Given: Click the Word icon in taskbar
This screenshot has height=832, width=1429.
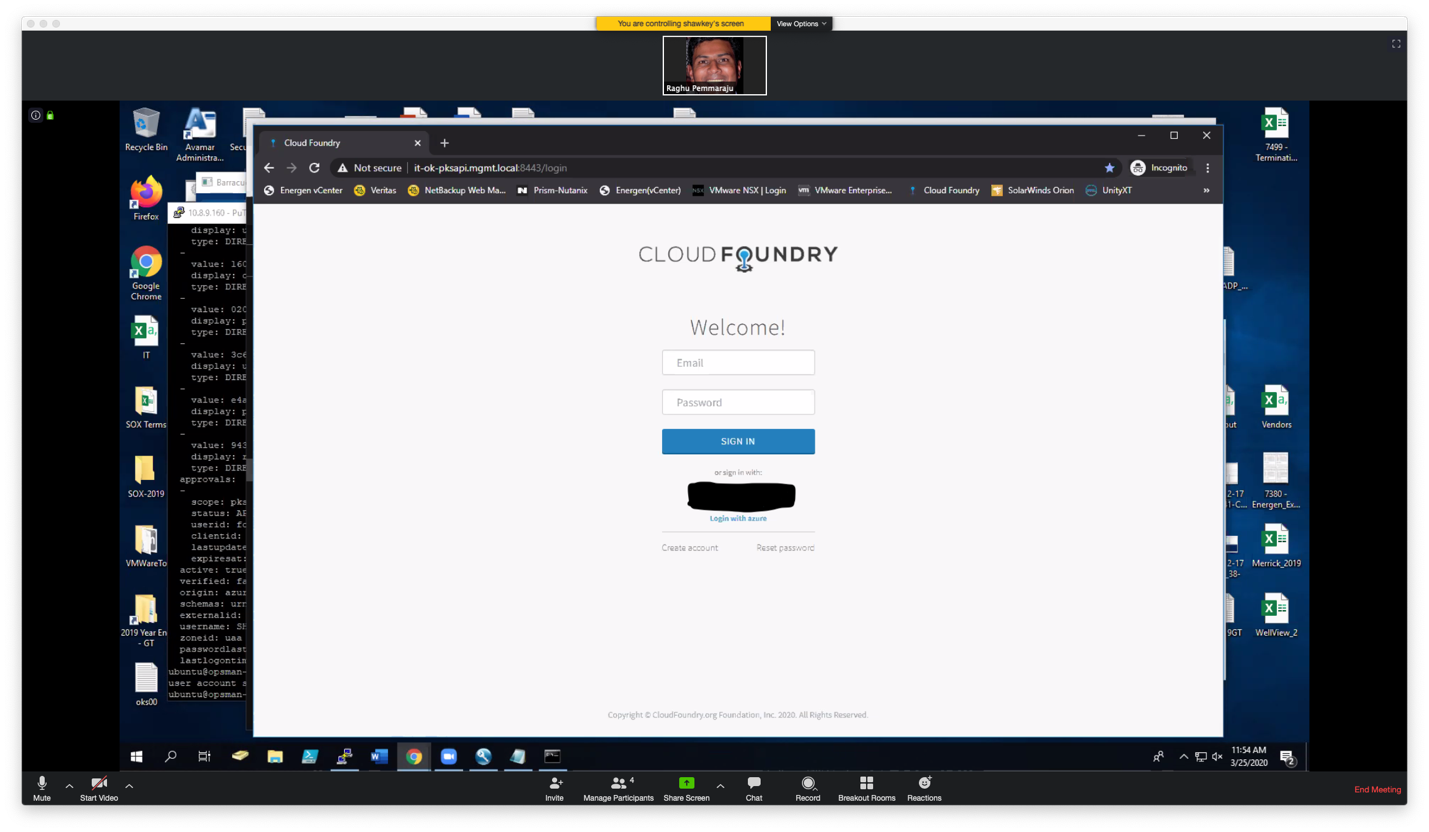Looking at the screenshot, I should point(379,757).
